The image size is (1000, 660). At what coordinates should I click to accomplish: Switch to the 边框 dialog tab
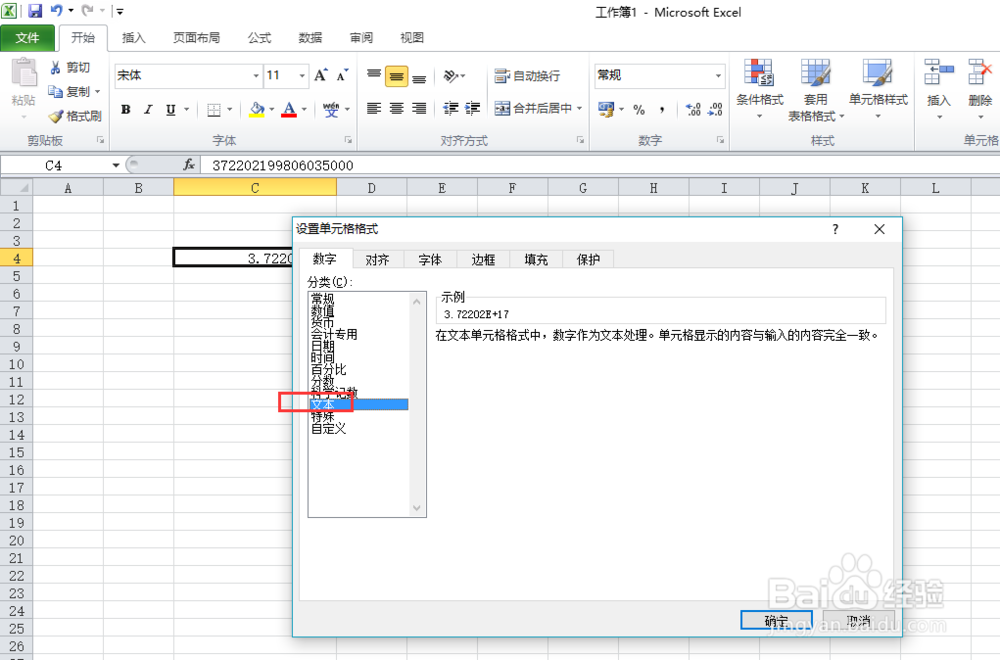483,259
